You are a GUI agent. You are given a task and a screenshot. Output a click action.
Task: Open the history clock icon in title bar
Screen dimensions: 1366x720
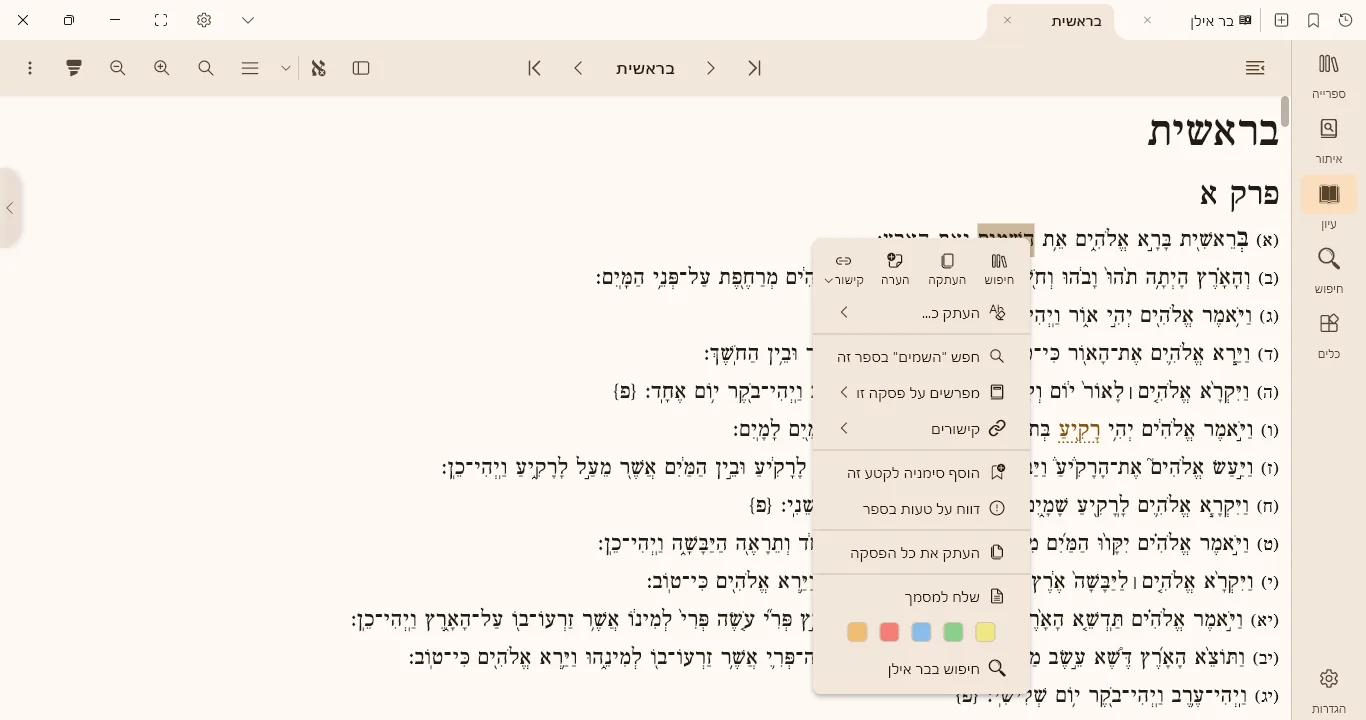(1345, 20)
